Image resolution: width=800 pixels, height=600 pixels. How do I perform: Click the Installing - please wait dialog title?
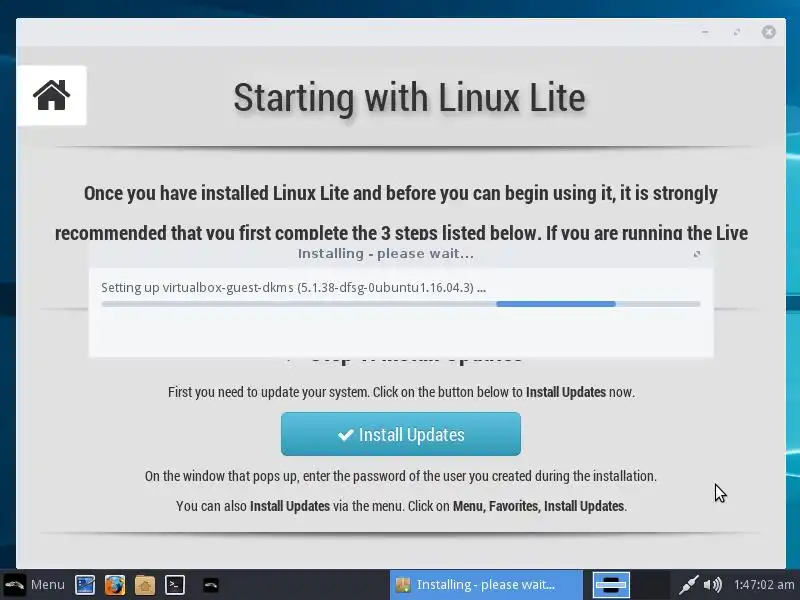tap(386, 254)
